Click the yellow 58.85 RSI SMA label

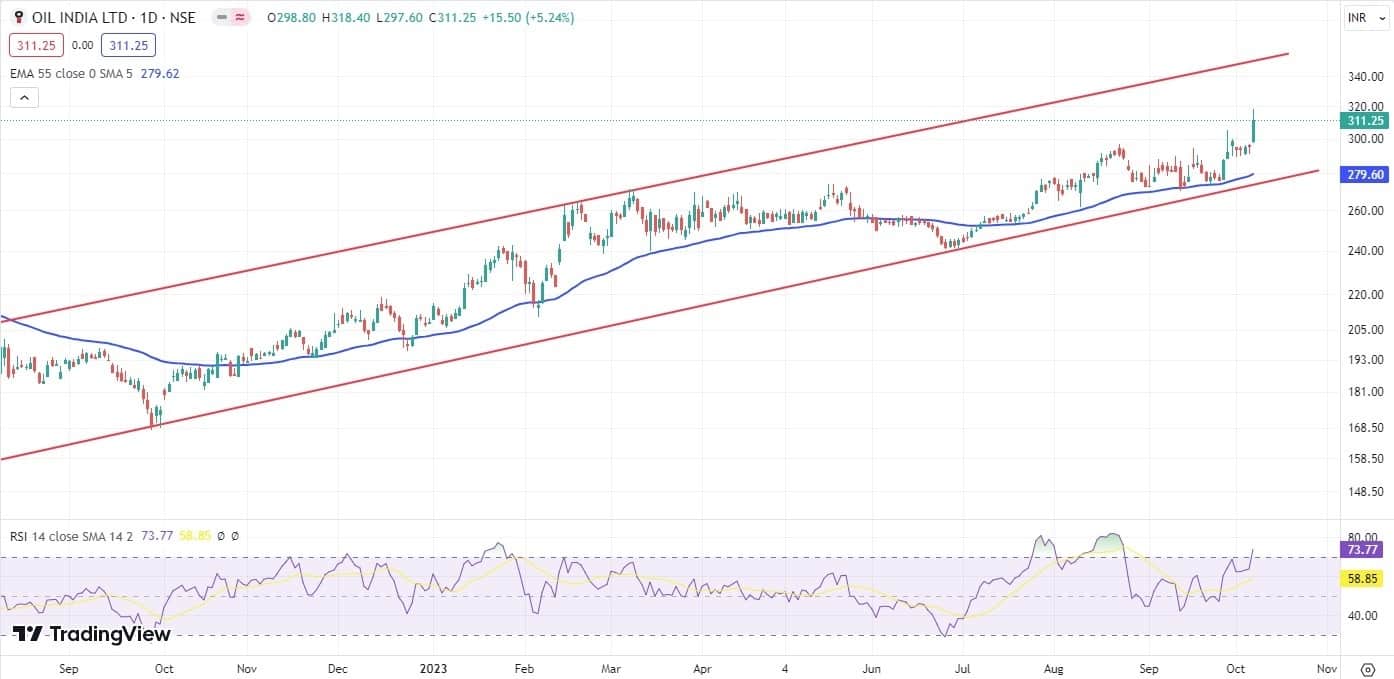1365,578
